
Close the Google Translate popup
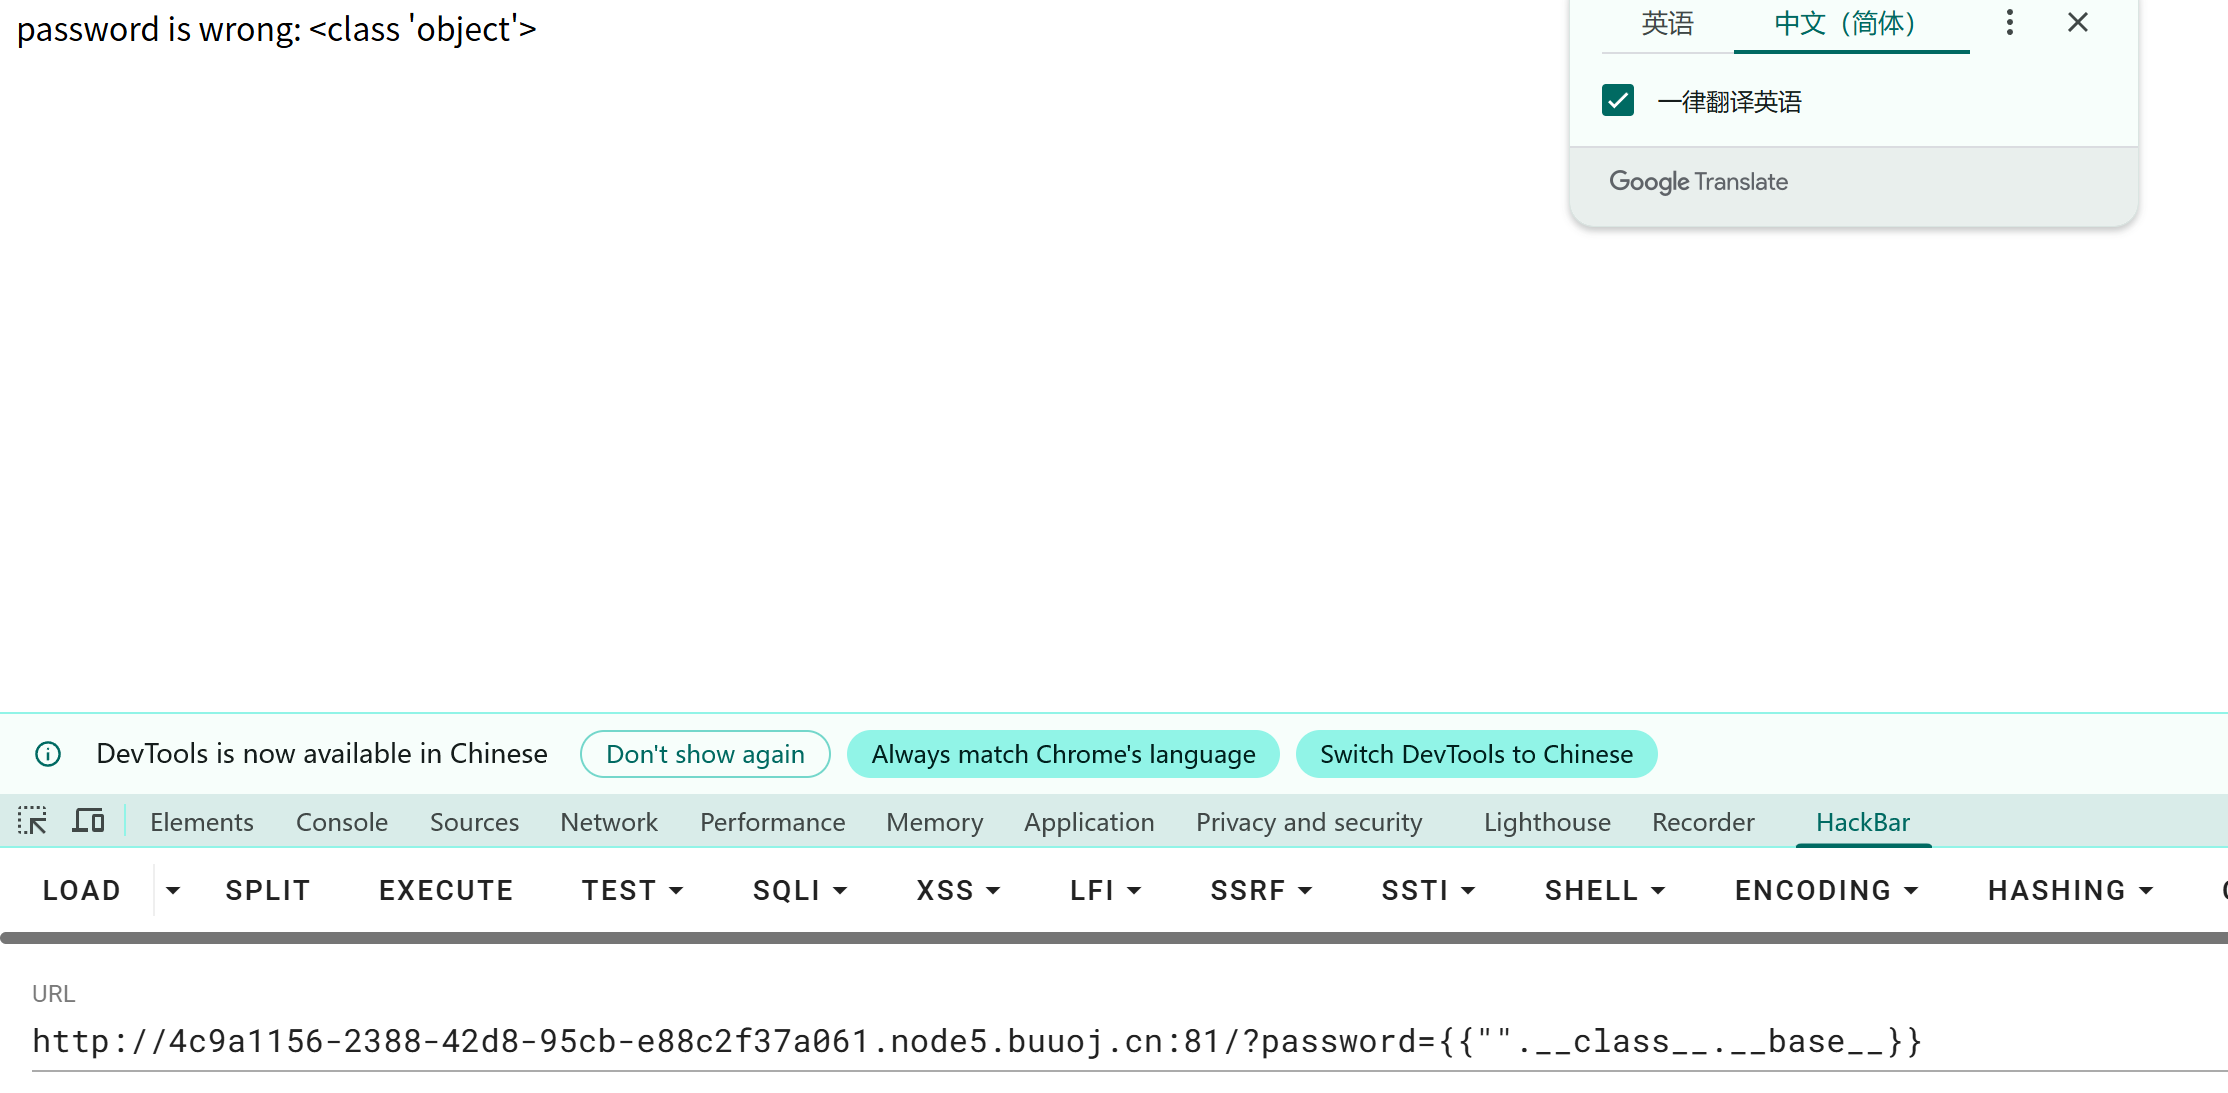(x=2077, y=23)
